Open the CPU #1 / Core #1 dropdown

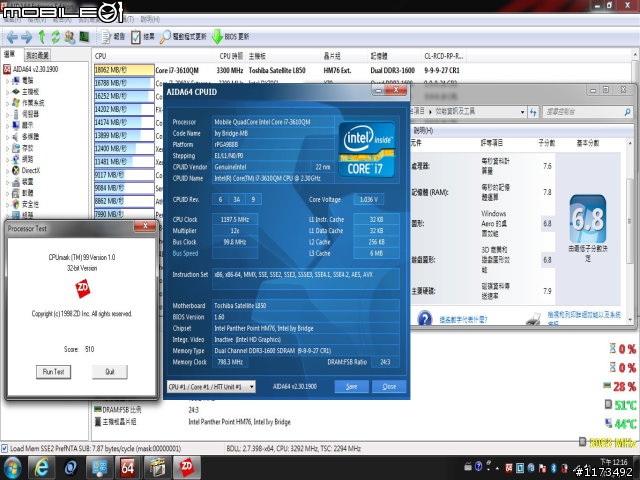[210, 386]
